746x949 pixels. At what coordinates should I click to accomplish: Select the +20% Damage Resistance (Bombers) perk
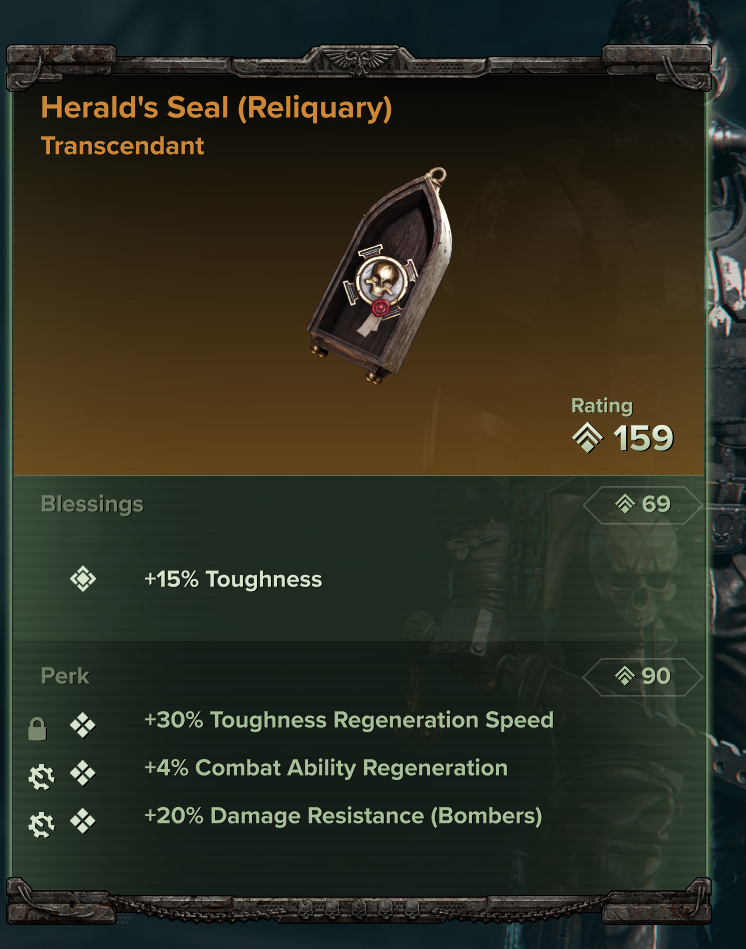[343, 816]
